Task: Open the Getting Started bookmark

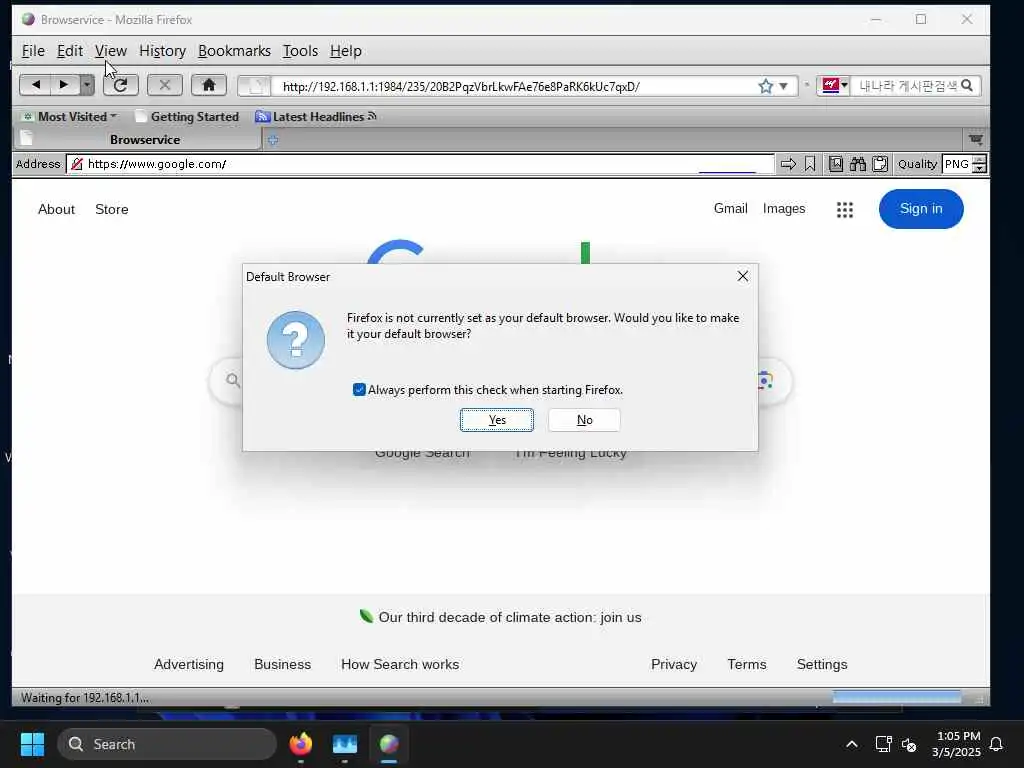Action: click(187, 116)
